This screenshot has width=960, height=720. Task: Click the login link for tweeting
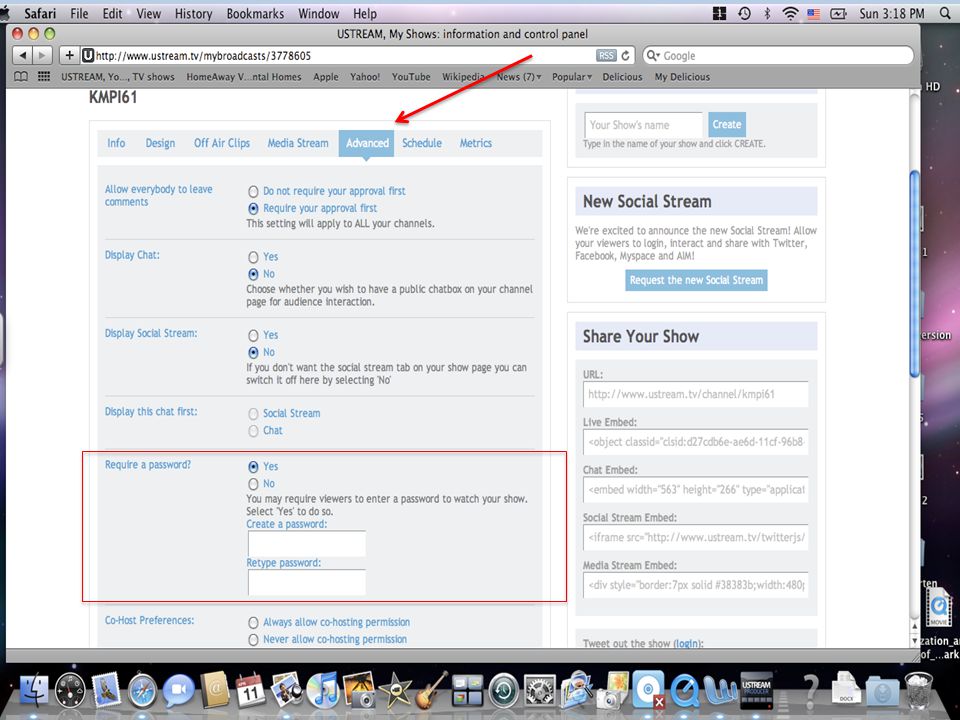(687, 643)
